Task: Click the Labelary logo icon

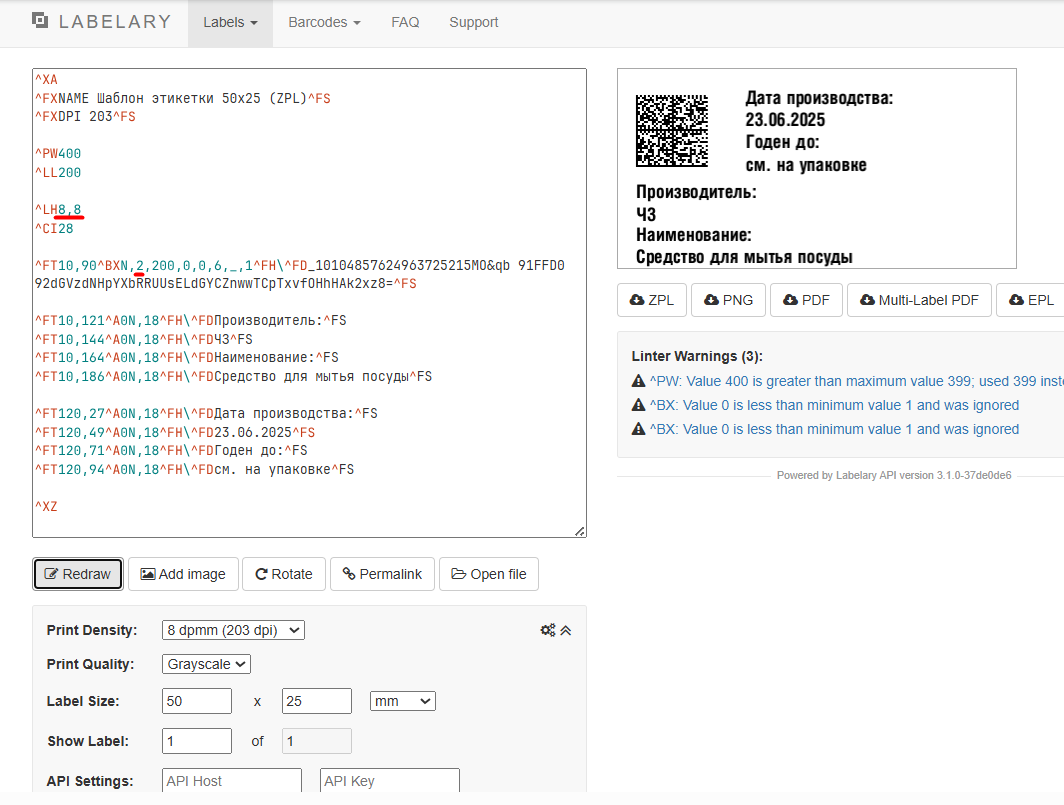Action: pos(40,21)
